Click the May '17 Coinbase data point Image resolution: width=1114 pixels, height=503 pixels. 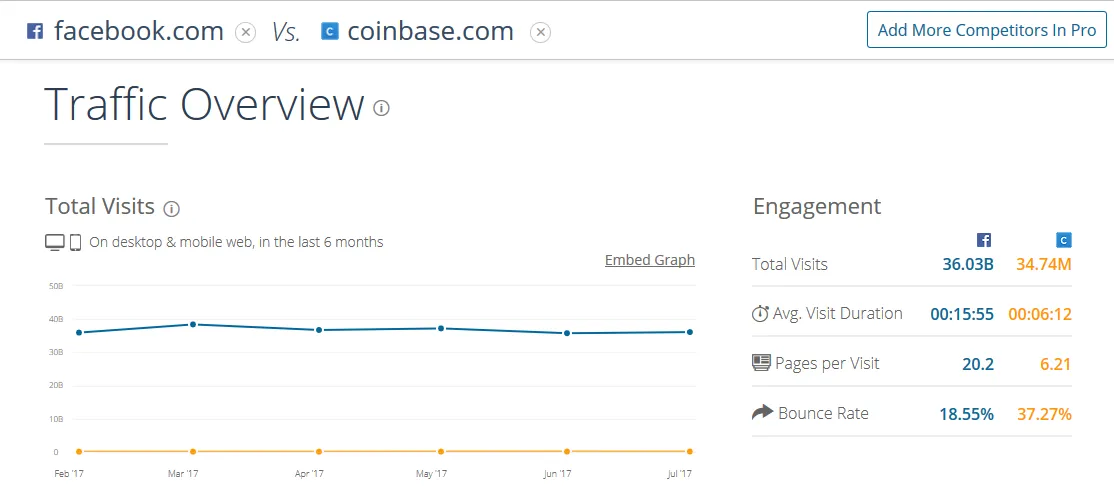tap(440, 451)
